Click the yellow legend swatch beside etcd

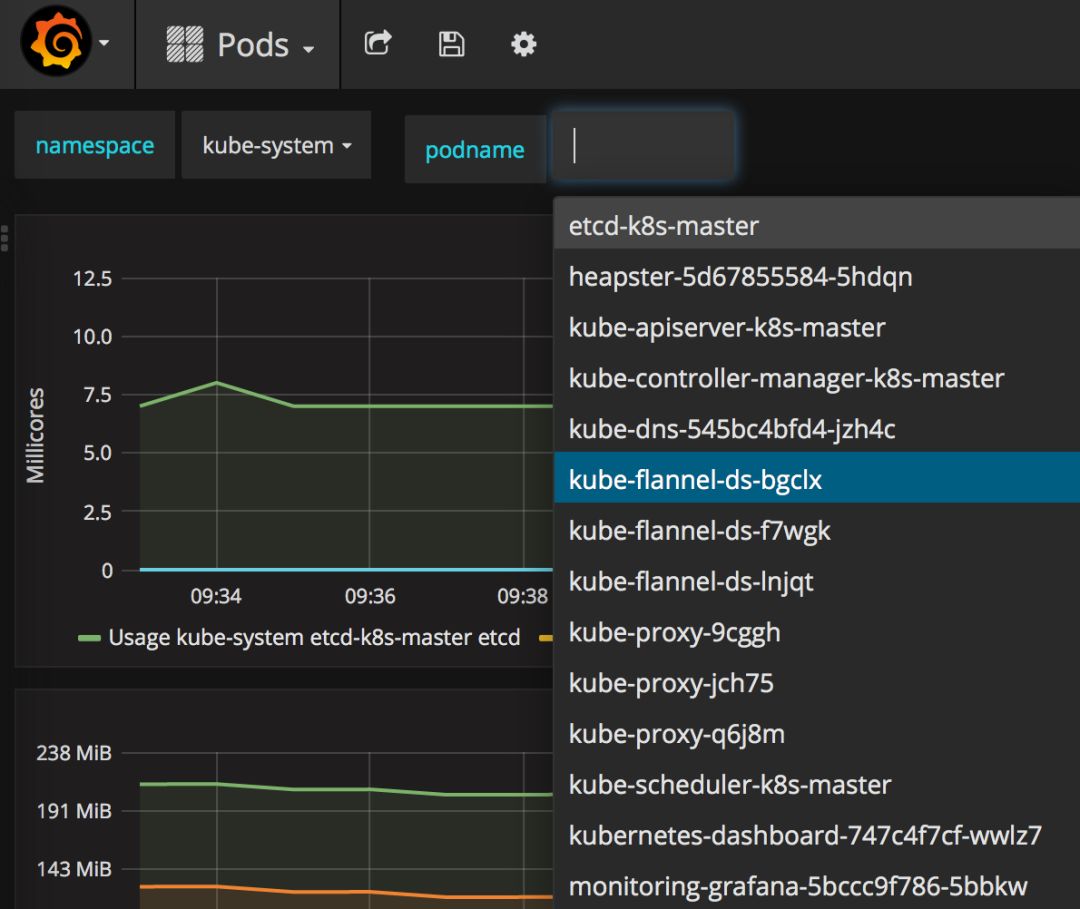(546, 638)
